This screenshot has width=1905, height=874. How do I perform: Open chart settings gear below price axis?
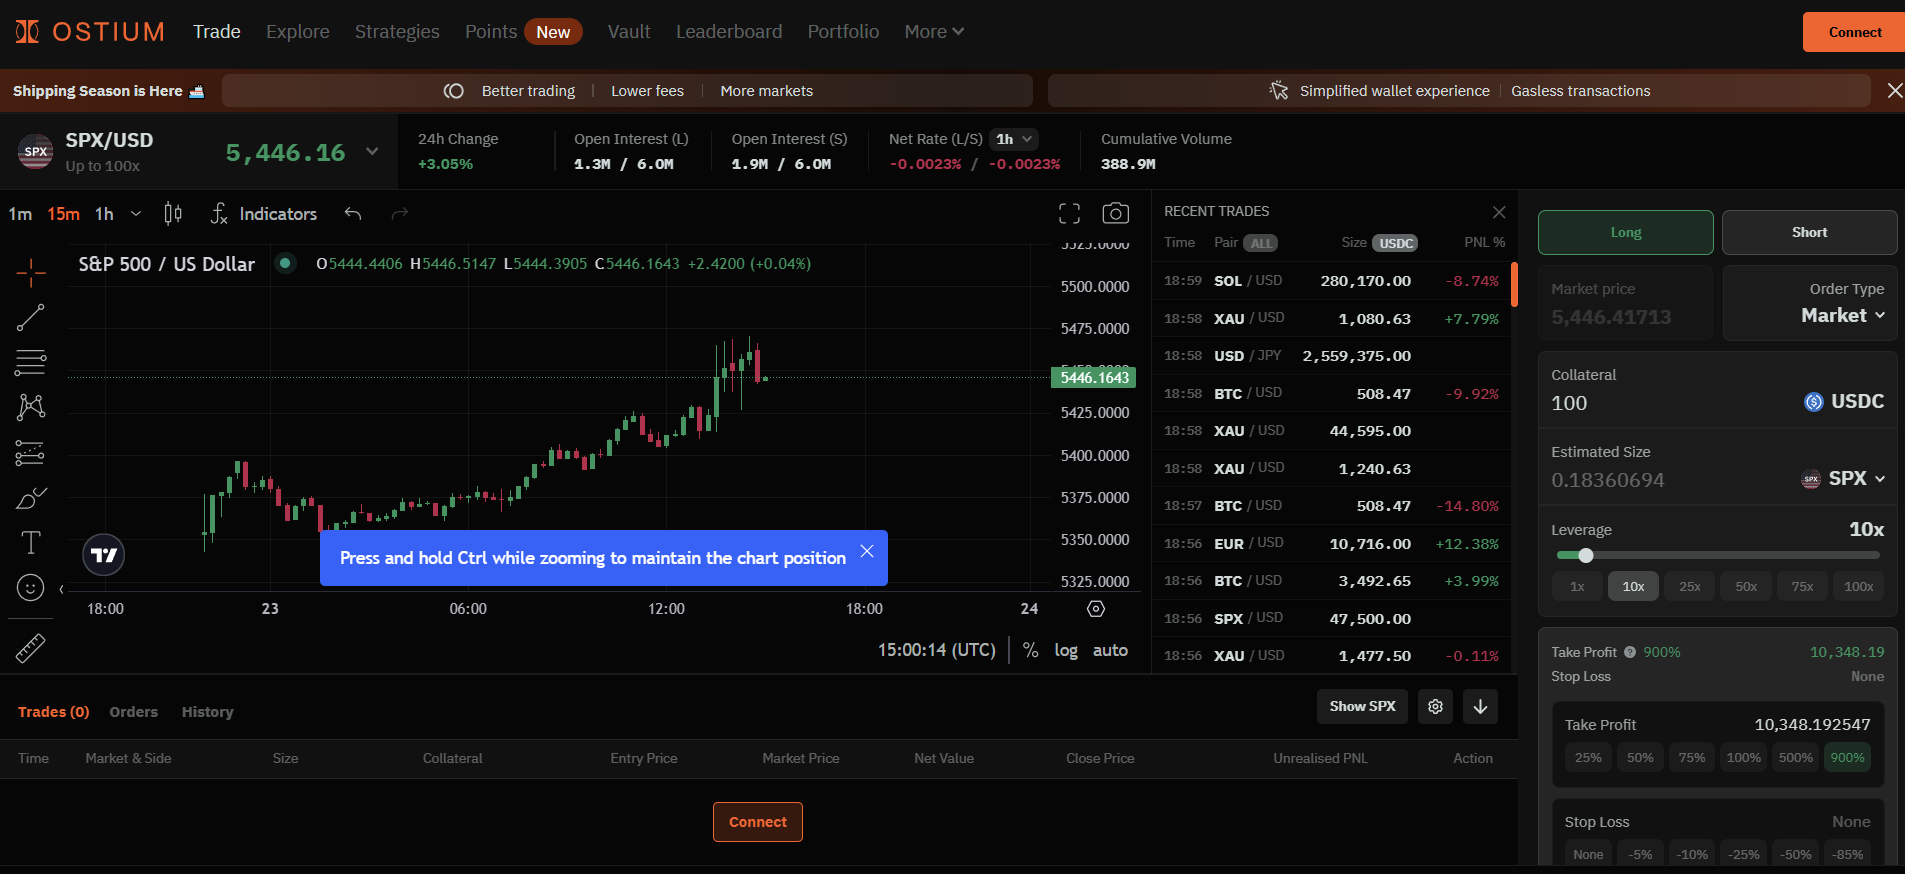click(1096, 609)
